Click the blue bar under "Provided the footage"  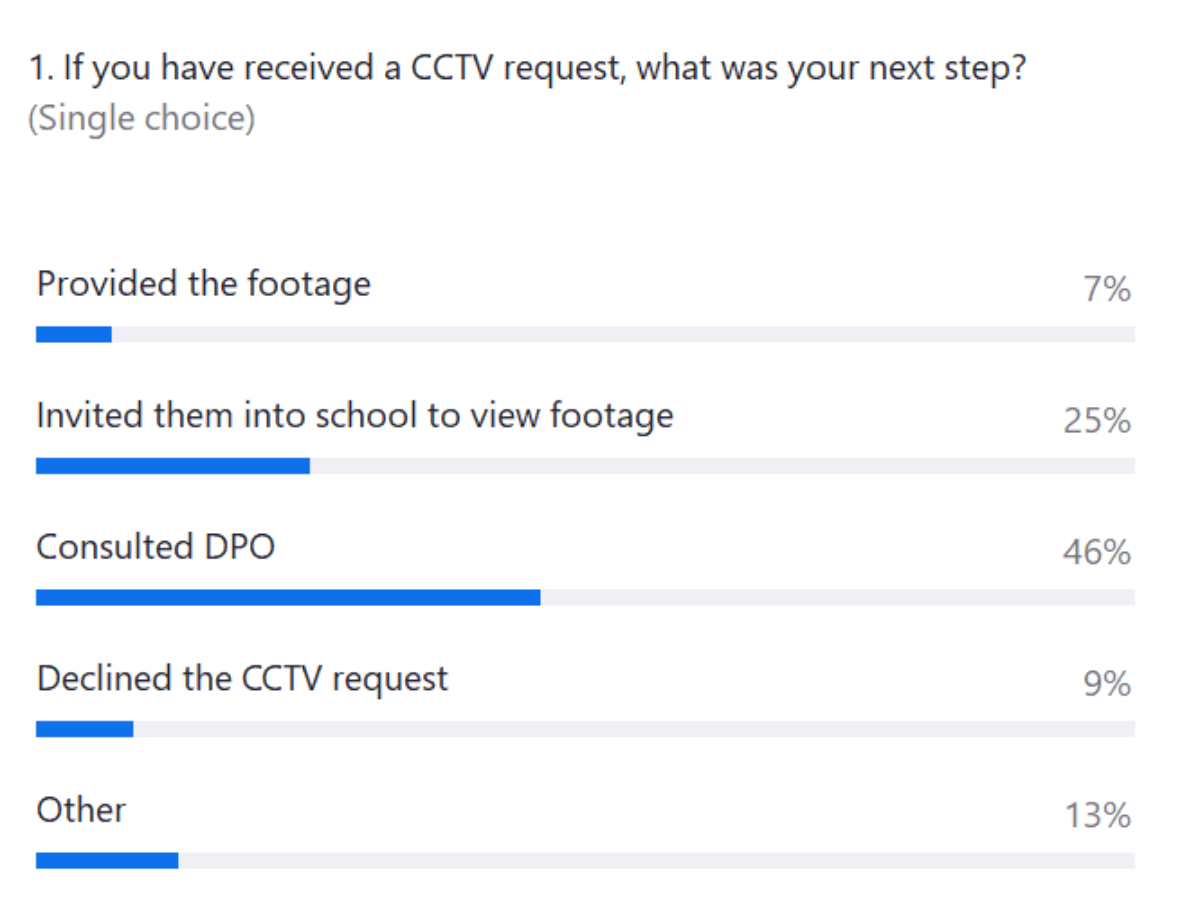[x=74, y=335]
